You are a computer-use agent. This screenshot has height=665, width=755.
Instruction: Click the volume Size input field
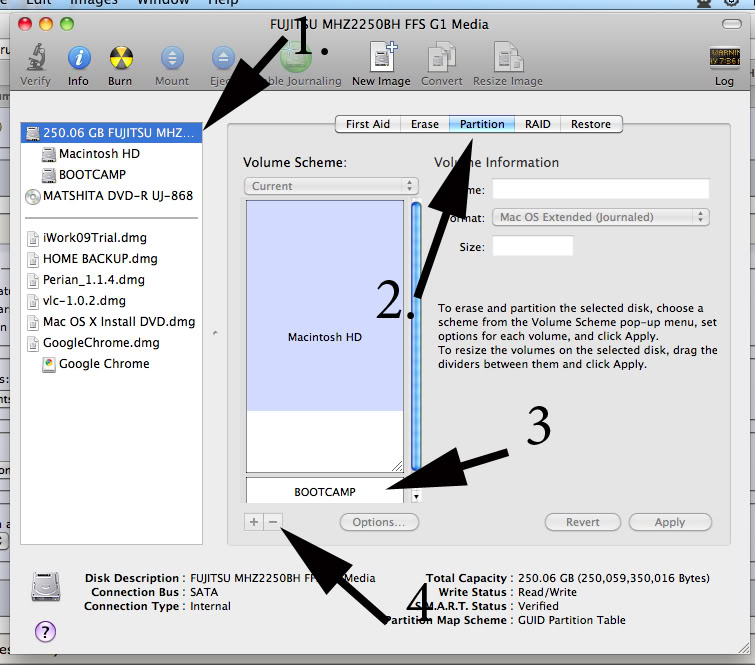(x=533, y=246)
